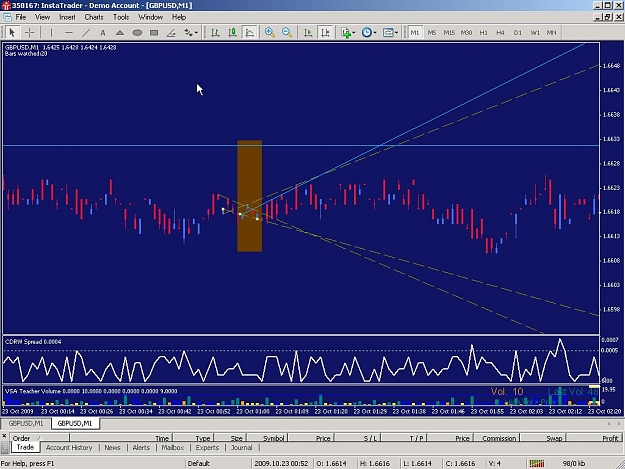This screenshot has height=469, width=625.
Task: Switch to the D1 timeframe
Action: 518,33
